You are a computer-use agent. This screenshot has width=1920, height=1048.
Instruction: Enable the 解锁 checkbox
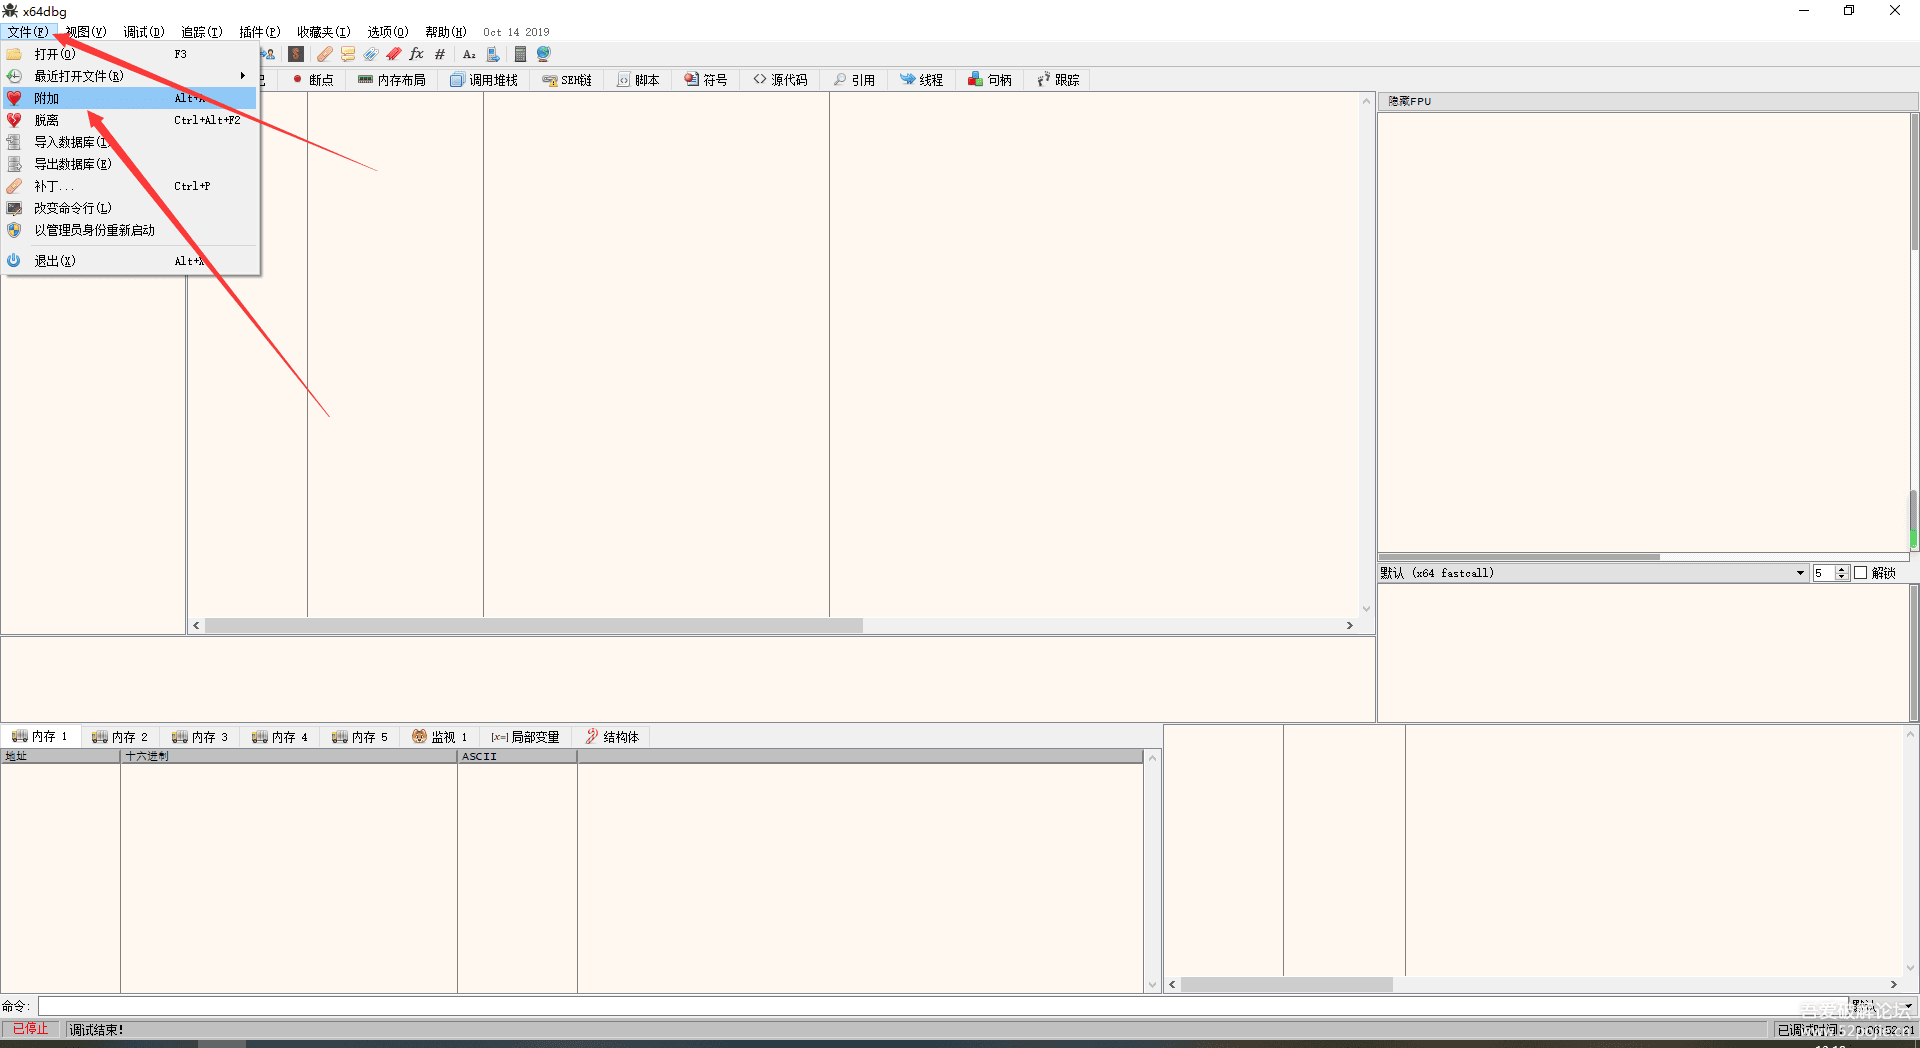click(1860, 573)
